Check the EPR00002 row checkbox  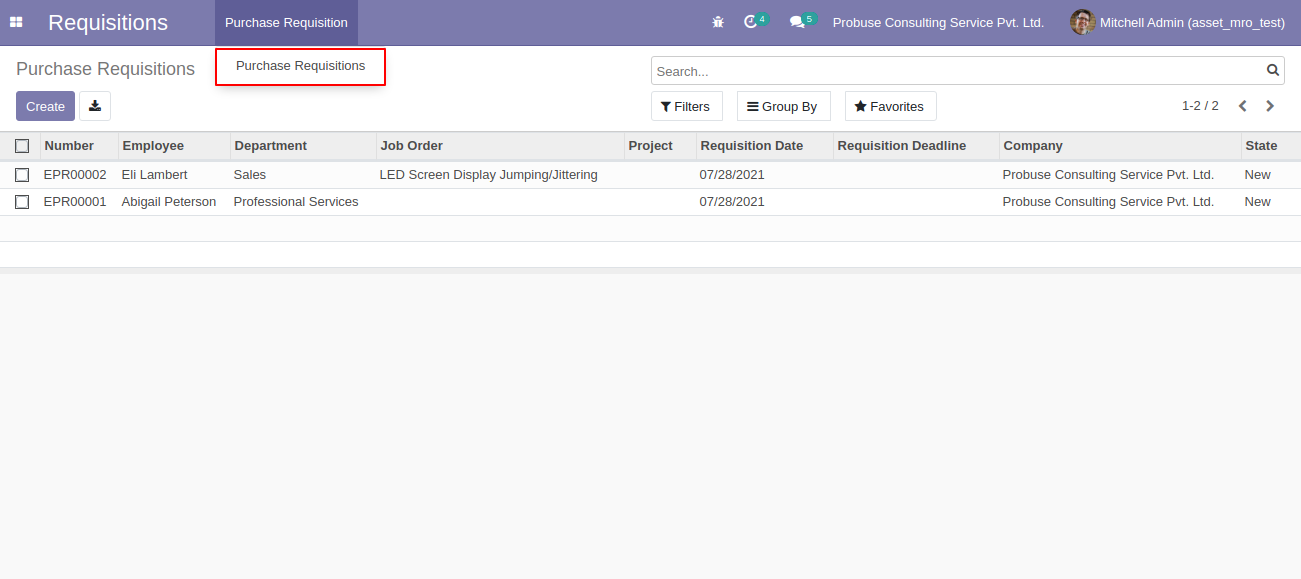click(x=22, y=175)
